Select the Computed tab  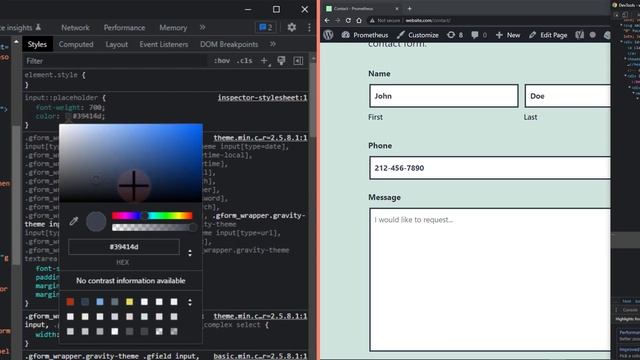click(76, 44)
